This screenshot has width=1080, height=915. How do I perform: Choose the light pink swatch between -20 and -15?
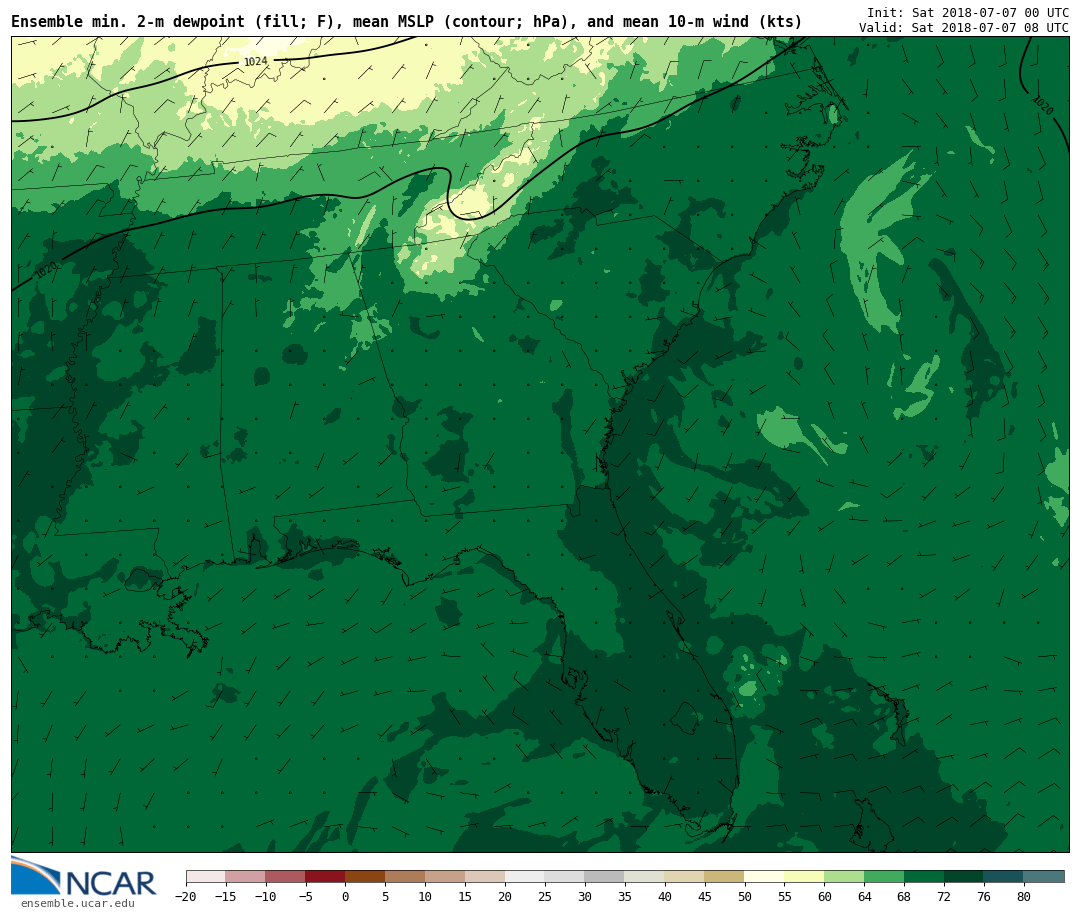(x=205, y=877)
